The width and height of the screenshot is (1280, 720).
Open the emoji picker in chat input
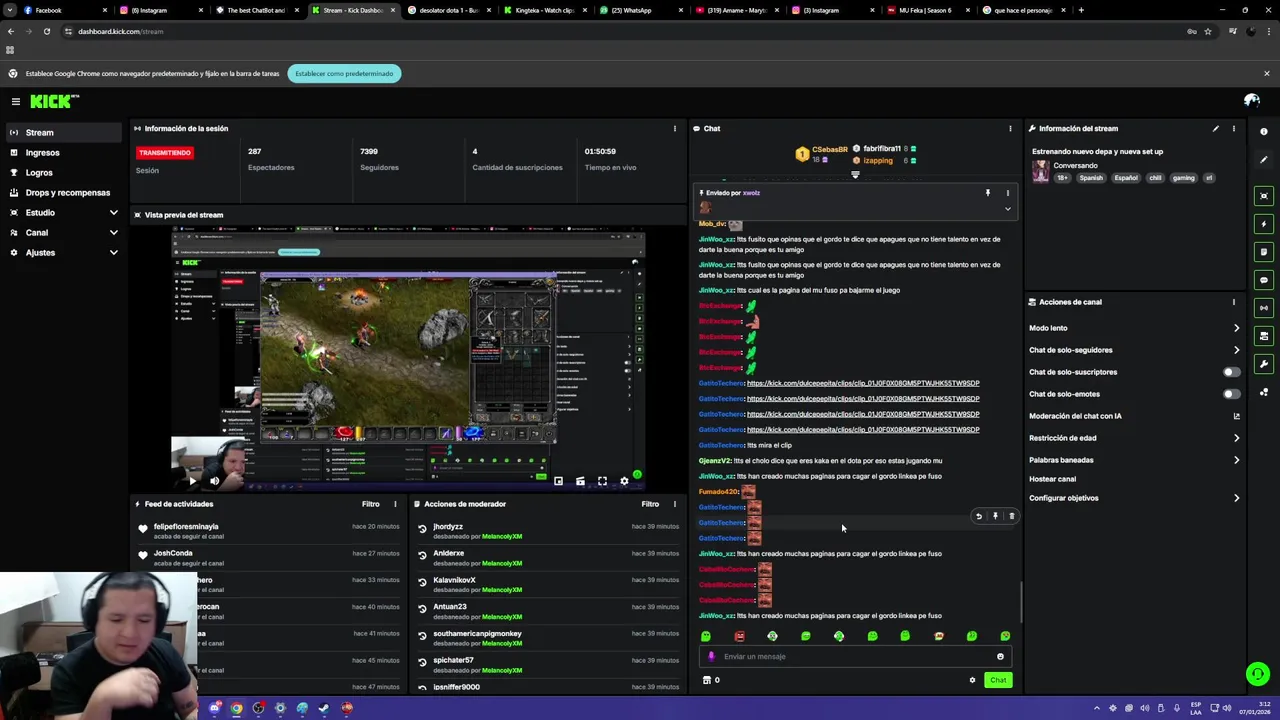point(1000,657)
